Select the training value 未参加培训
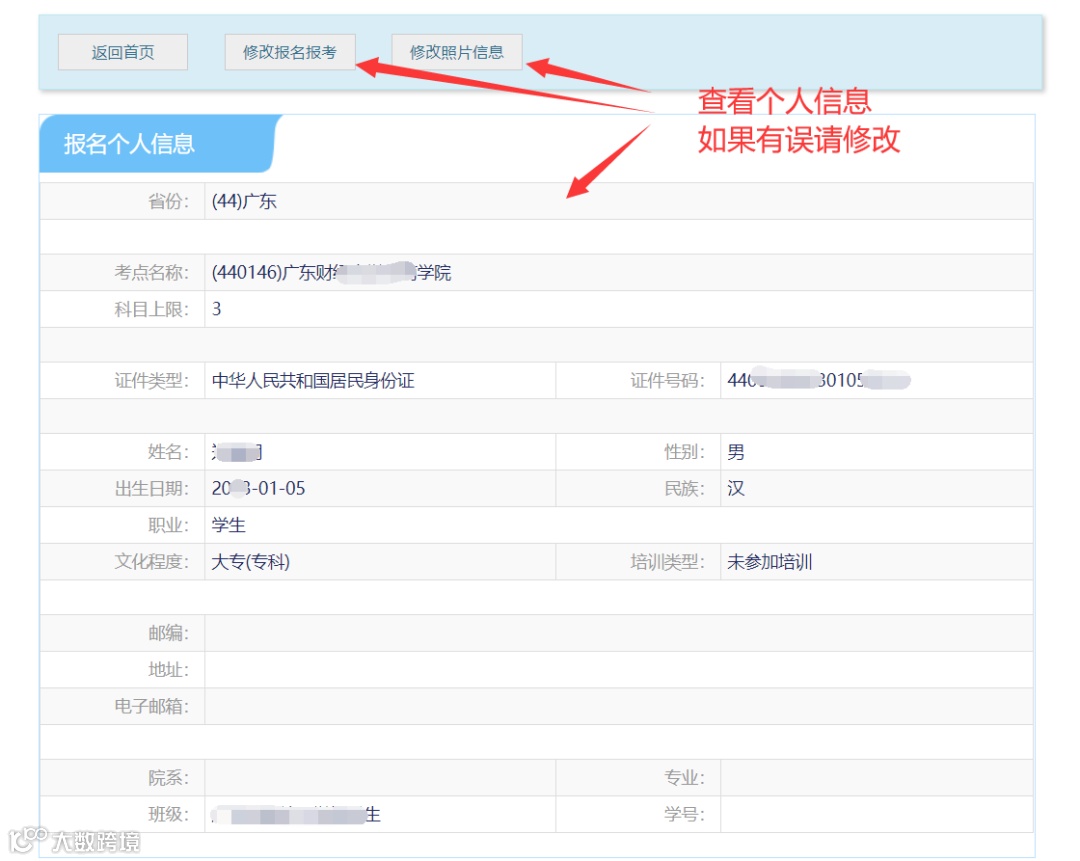 769,562
